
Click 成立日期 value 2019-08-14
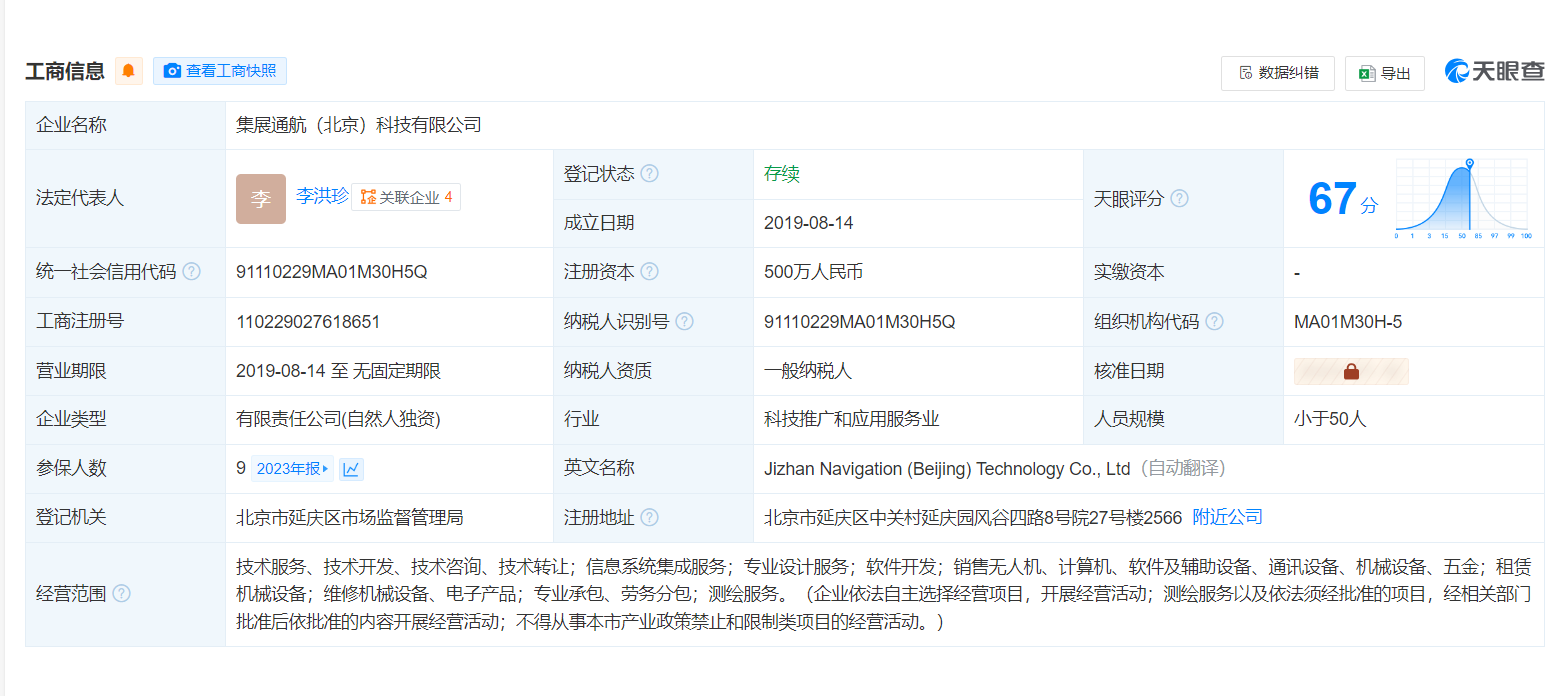[x=809, y=223]
